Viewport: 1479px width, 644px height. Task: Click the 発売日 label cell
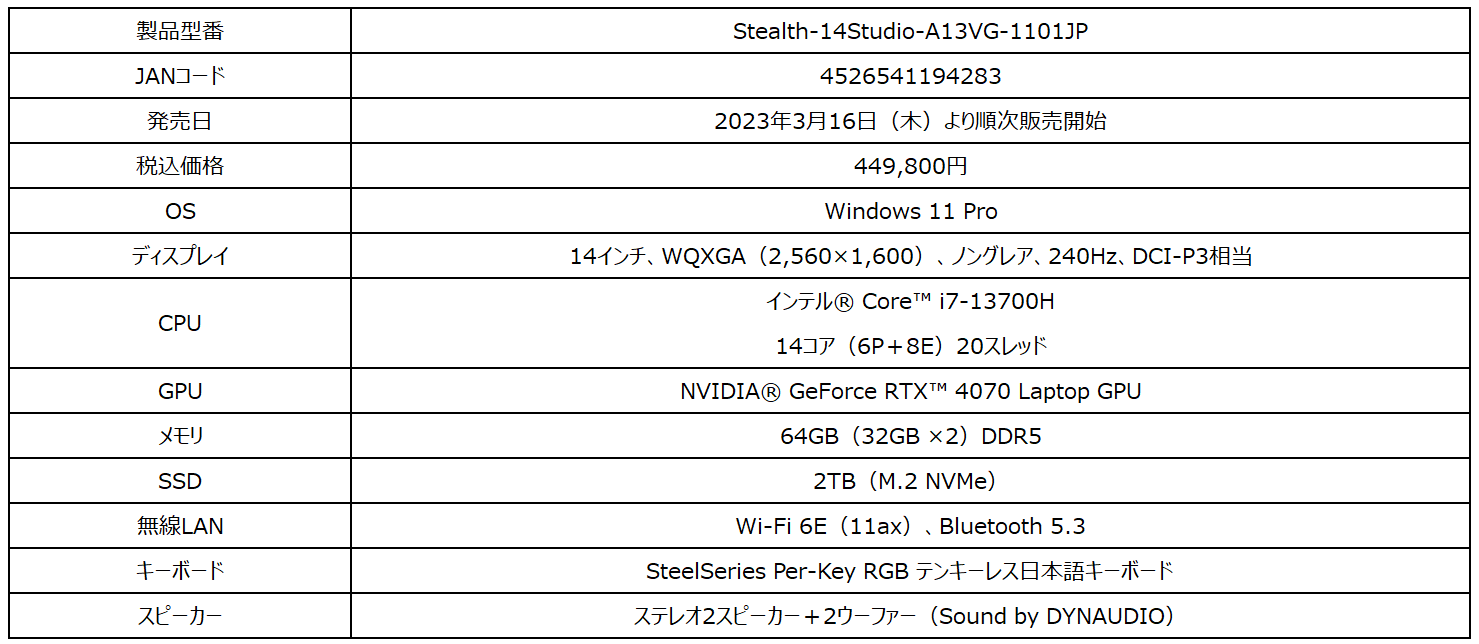coord(180,121)
